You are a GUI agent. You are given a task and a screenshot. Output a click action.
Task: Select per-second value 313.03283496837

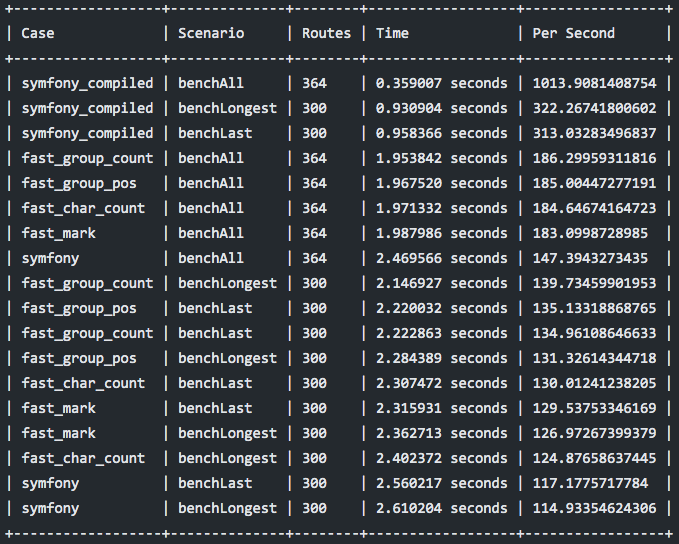point(595,133)
